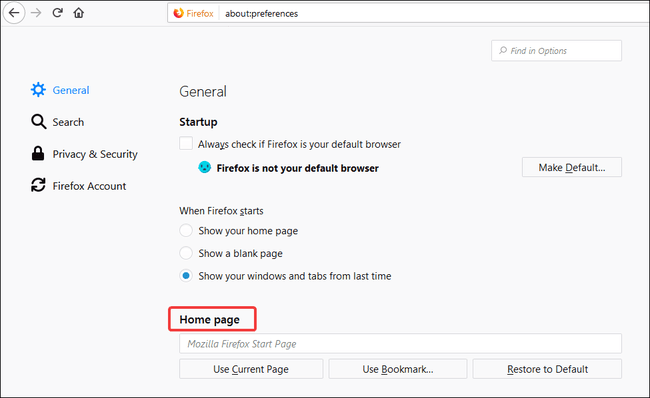Click the When Firefox starts label
The image size is (650, 398).
click(x=221, y=211)
